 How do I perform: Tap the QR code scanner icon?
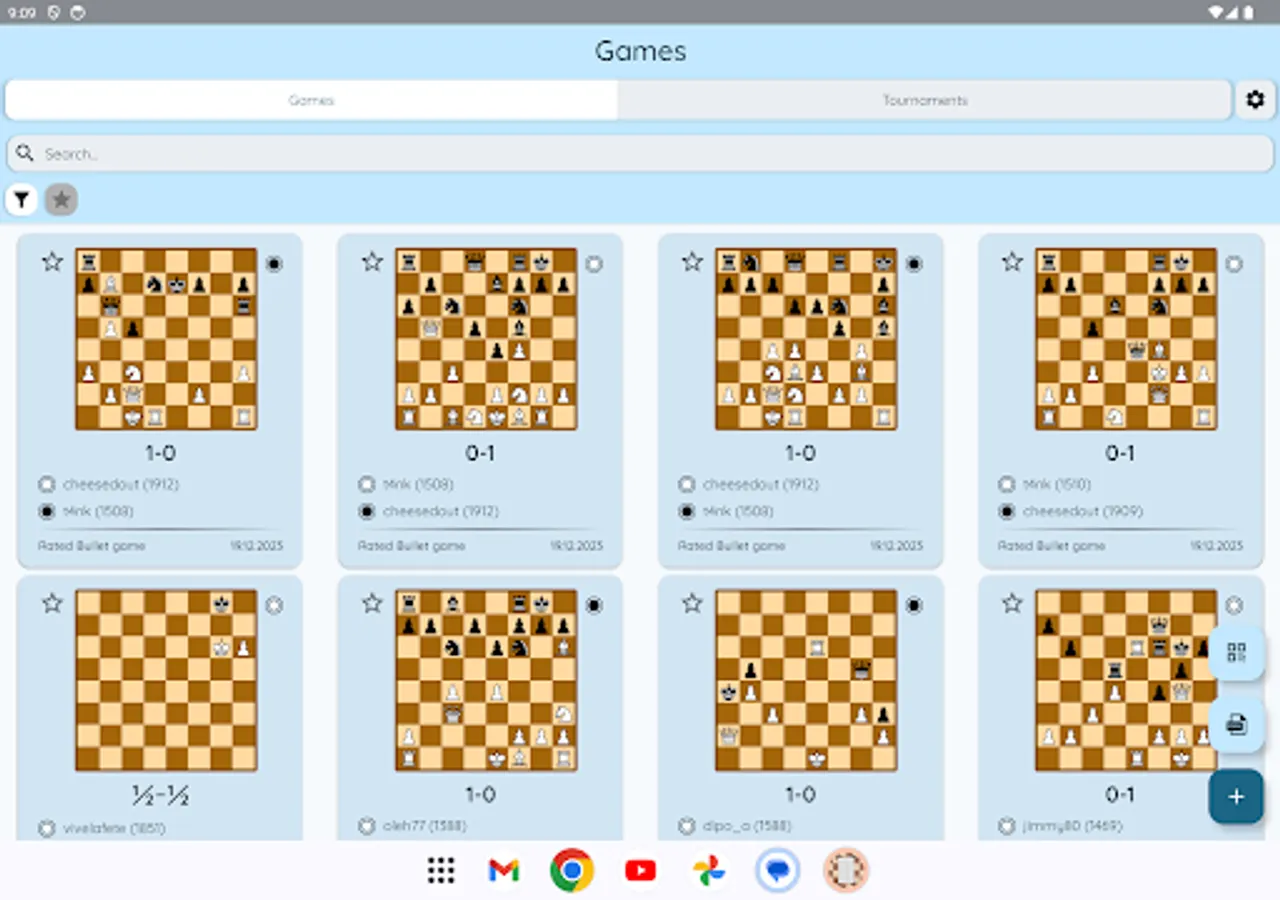[1236, 652]
